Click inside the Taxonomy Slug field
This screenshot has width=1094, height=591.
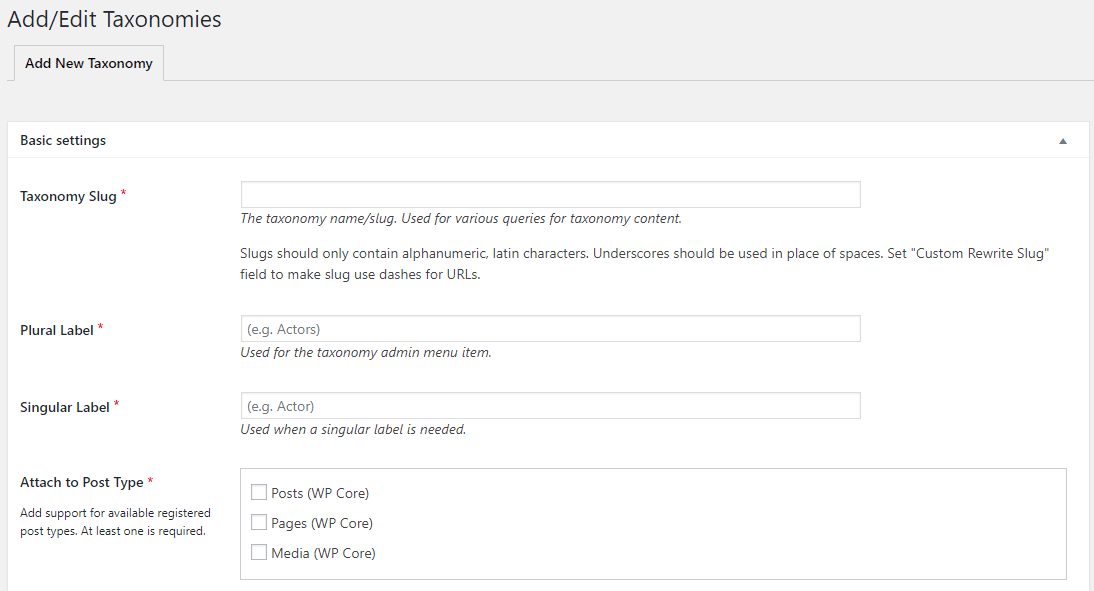pos(549,194)
